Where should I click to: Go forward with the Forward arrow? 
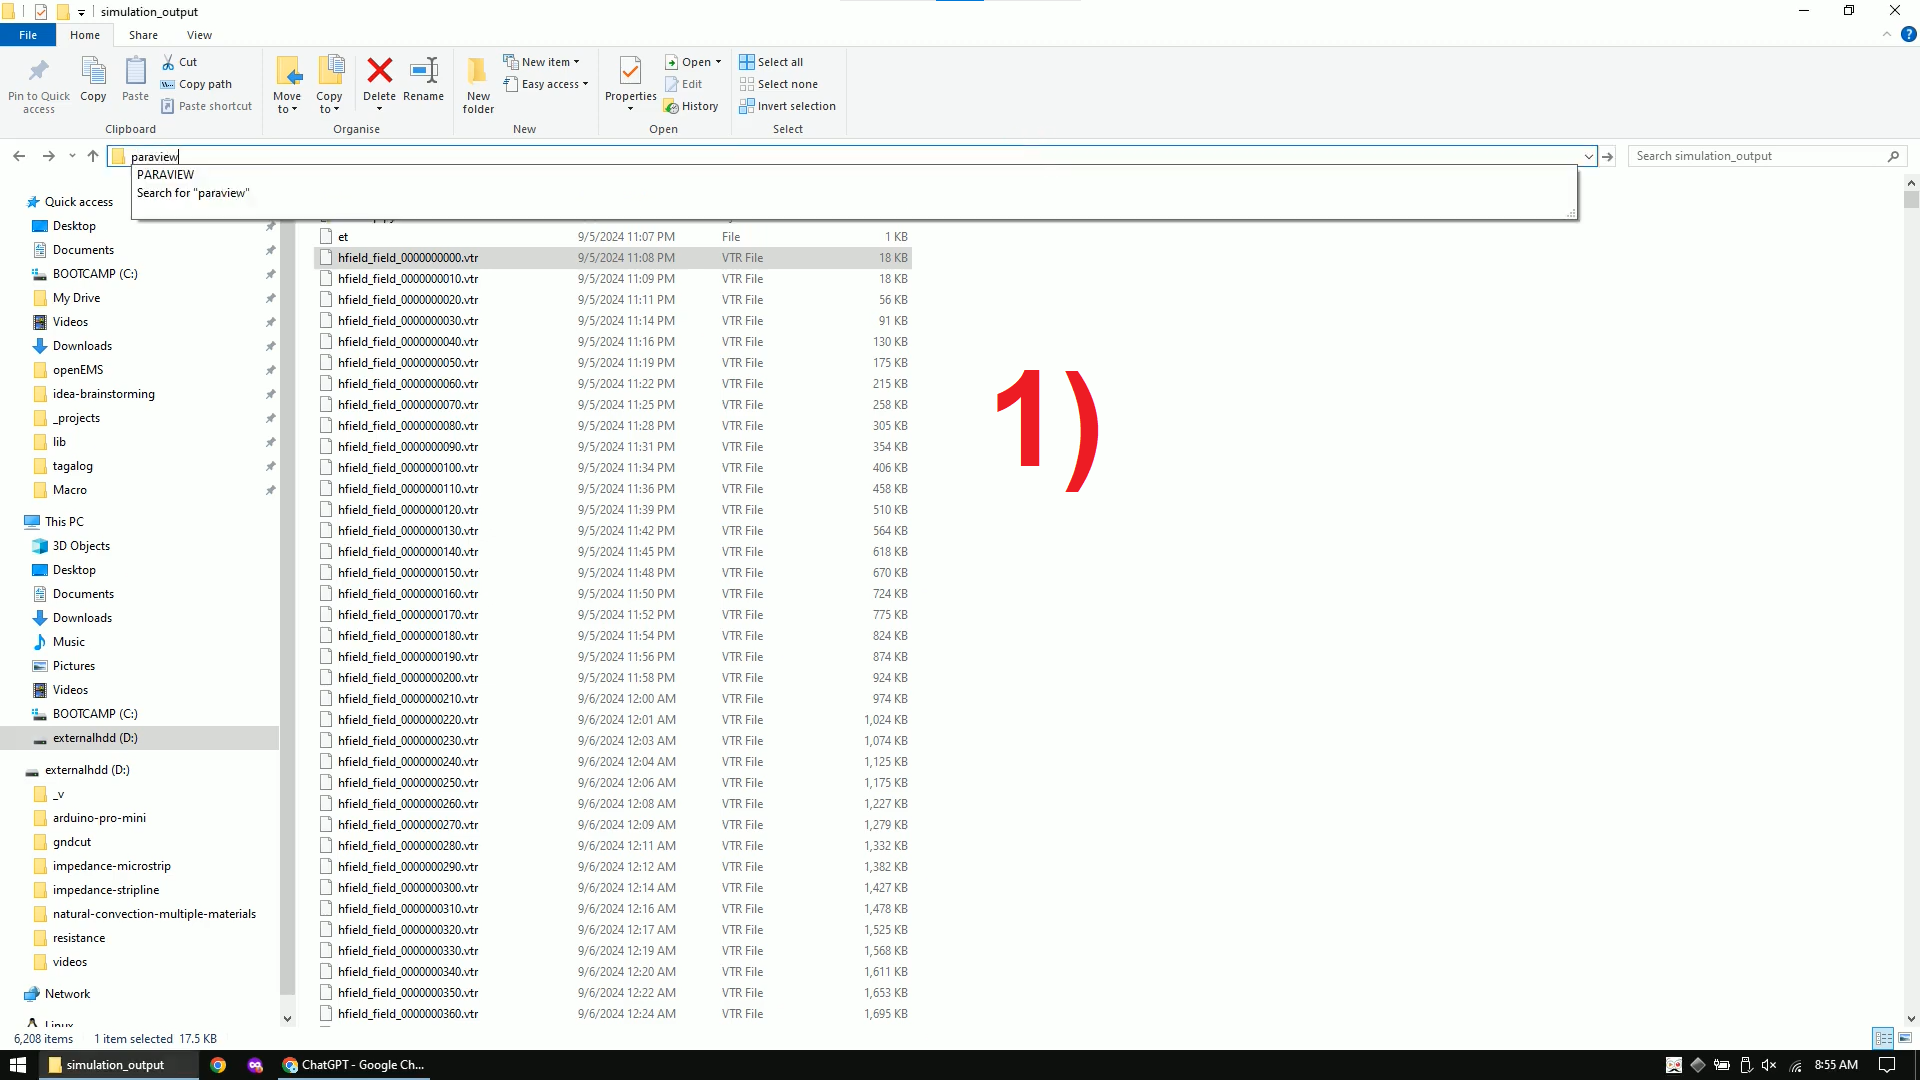click(x=48, y=156)
